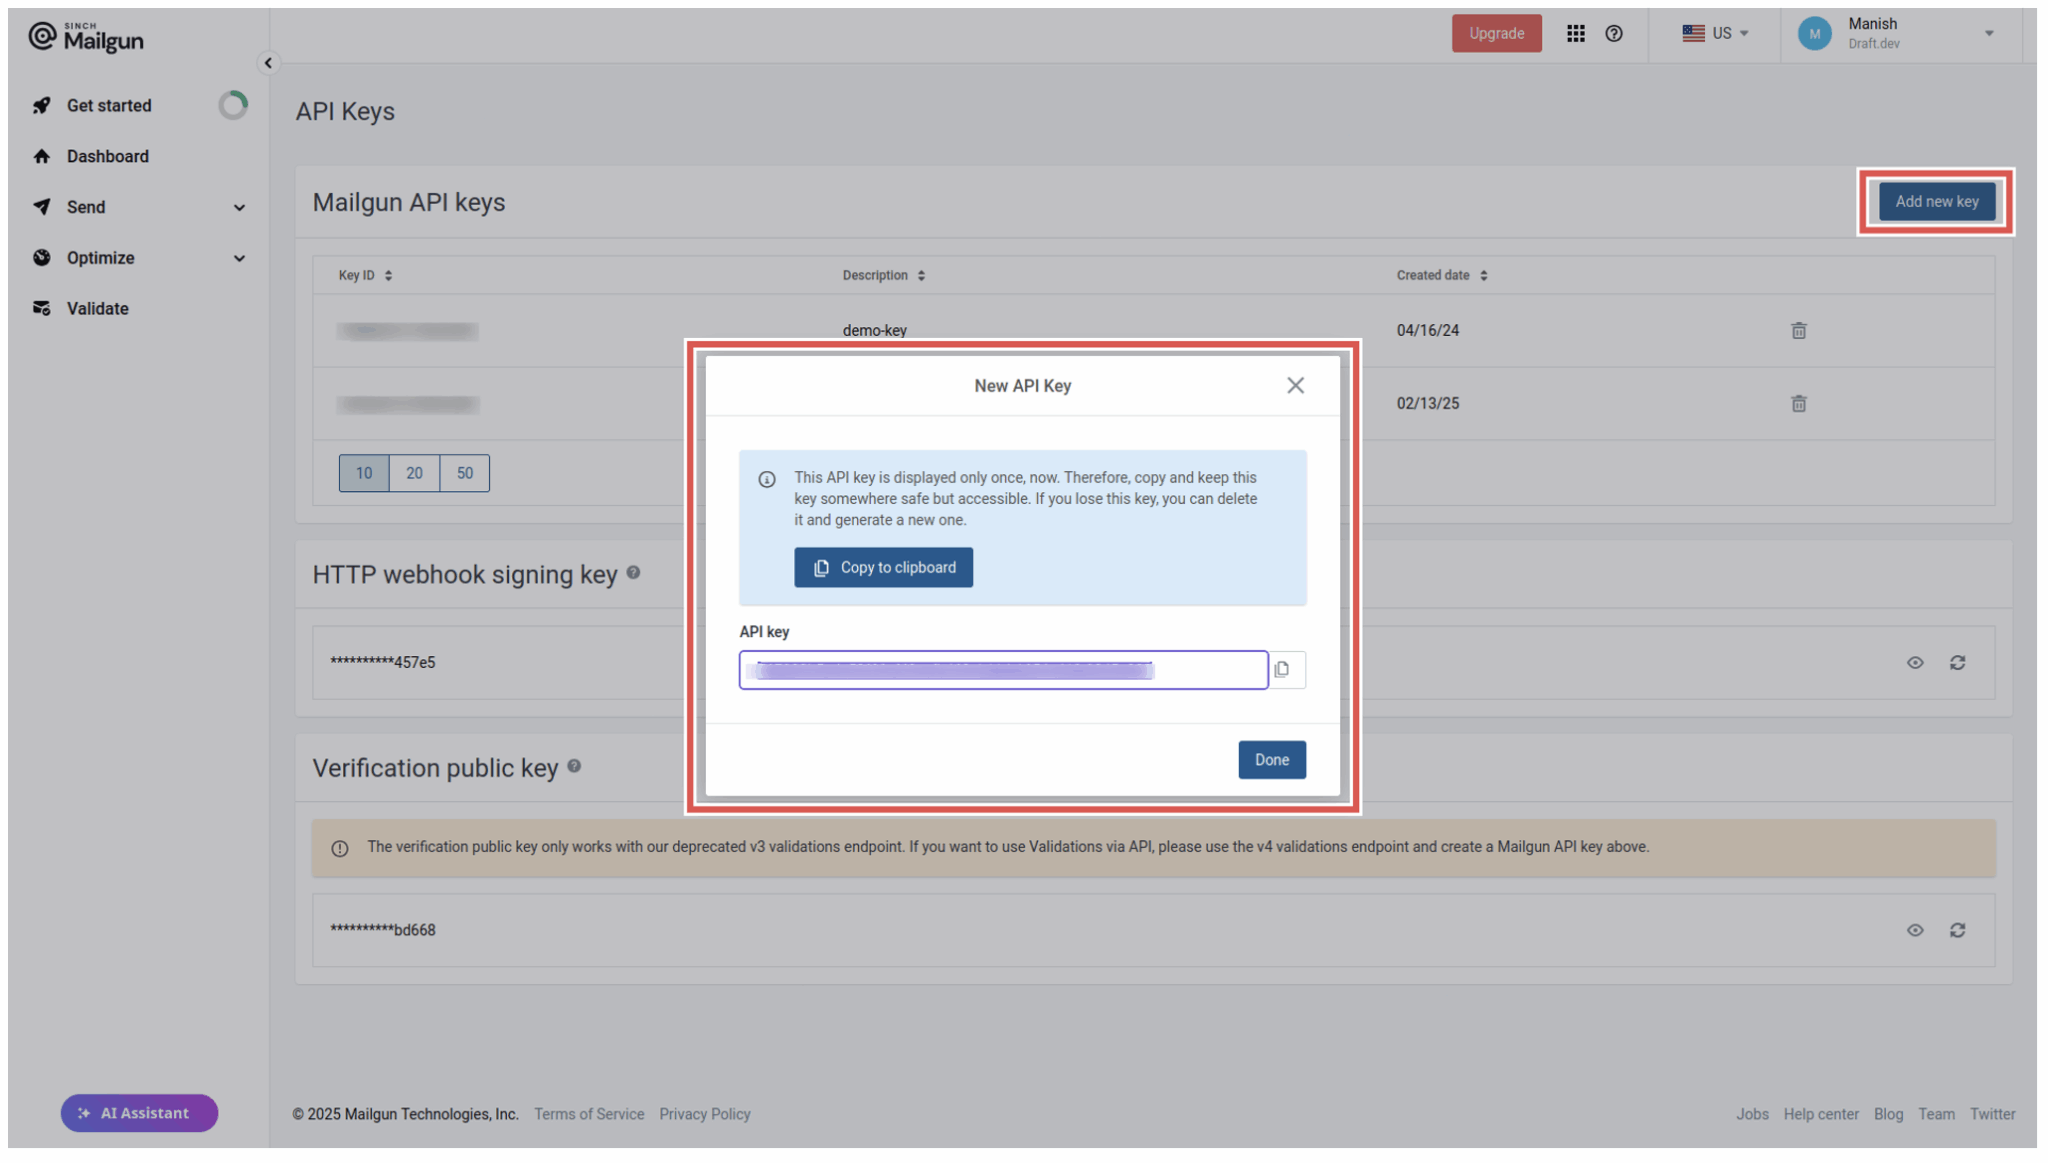Show the verification public key value
2048x1163 pixels.
coord(1915,930)
